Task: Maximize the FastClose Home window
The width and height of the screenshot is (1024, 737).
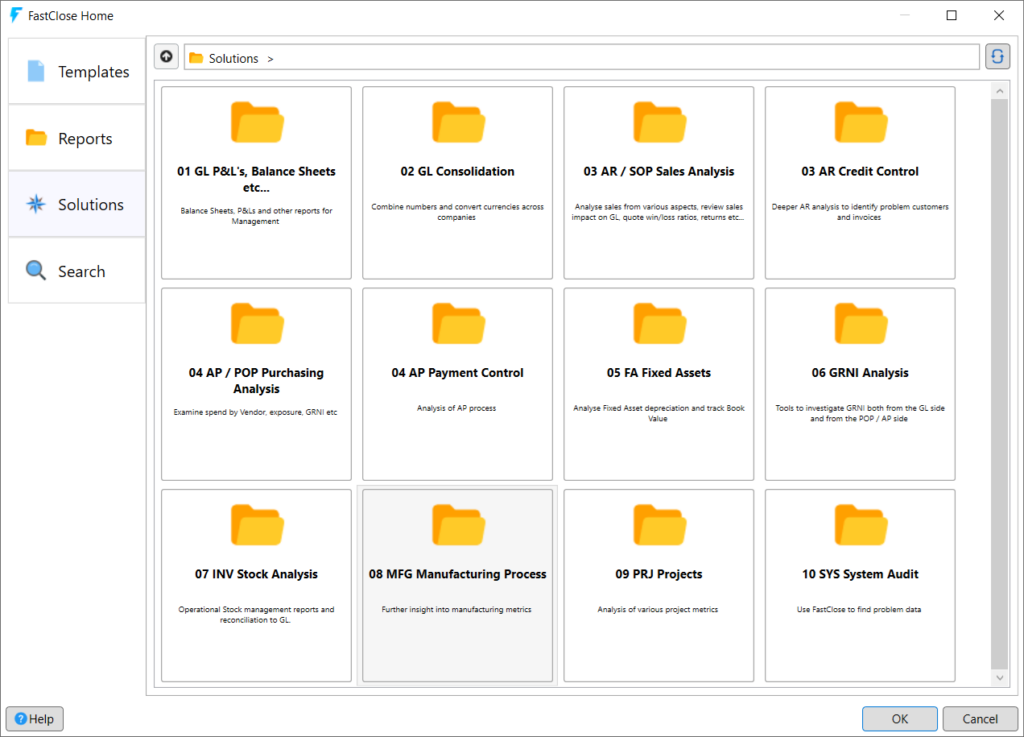Action: pyautogui.click(x=952, y=15)
